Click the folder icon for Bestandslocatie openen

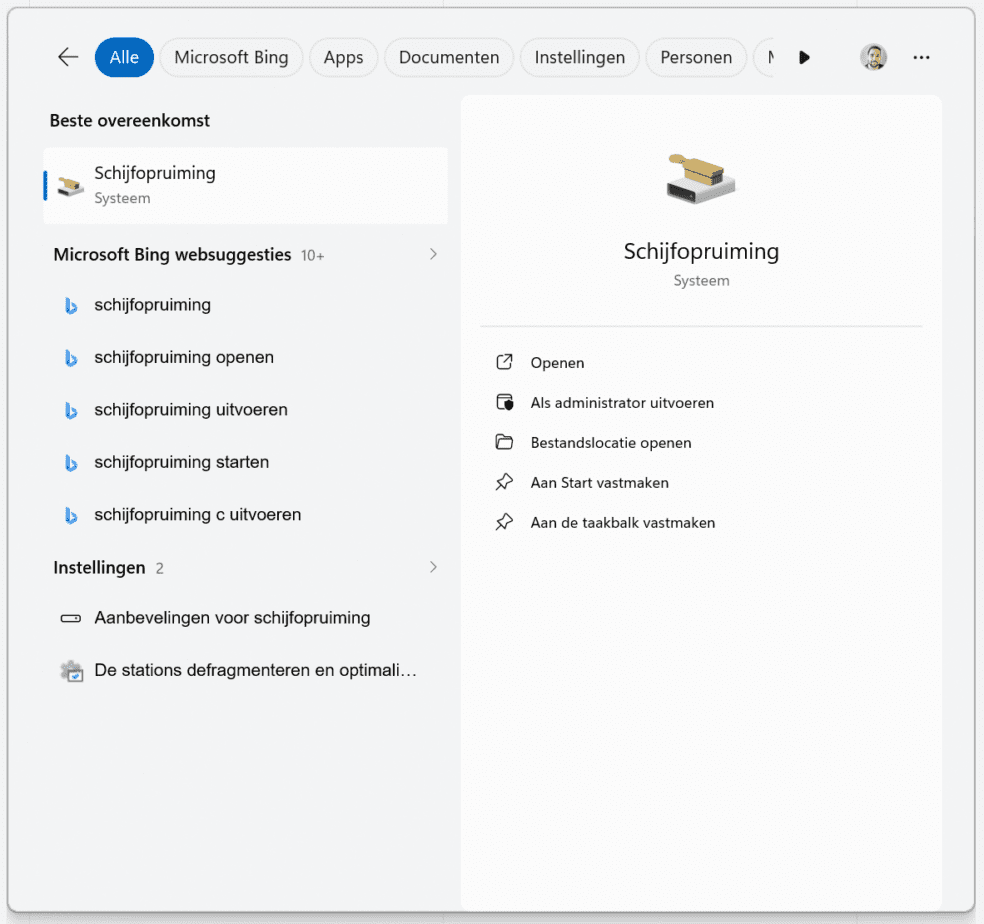click(505, 442)
